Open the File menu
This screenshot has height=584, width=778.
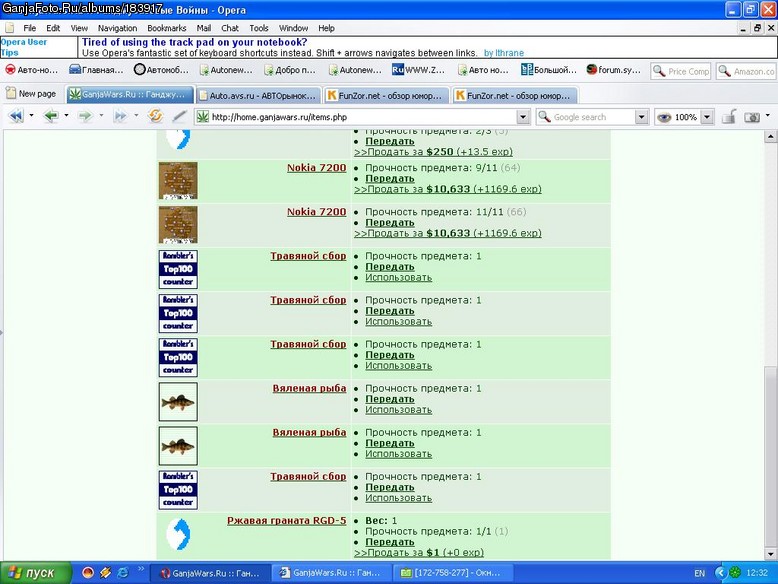click(x=29, y=28)
